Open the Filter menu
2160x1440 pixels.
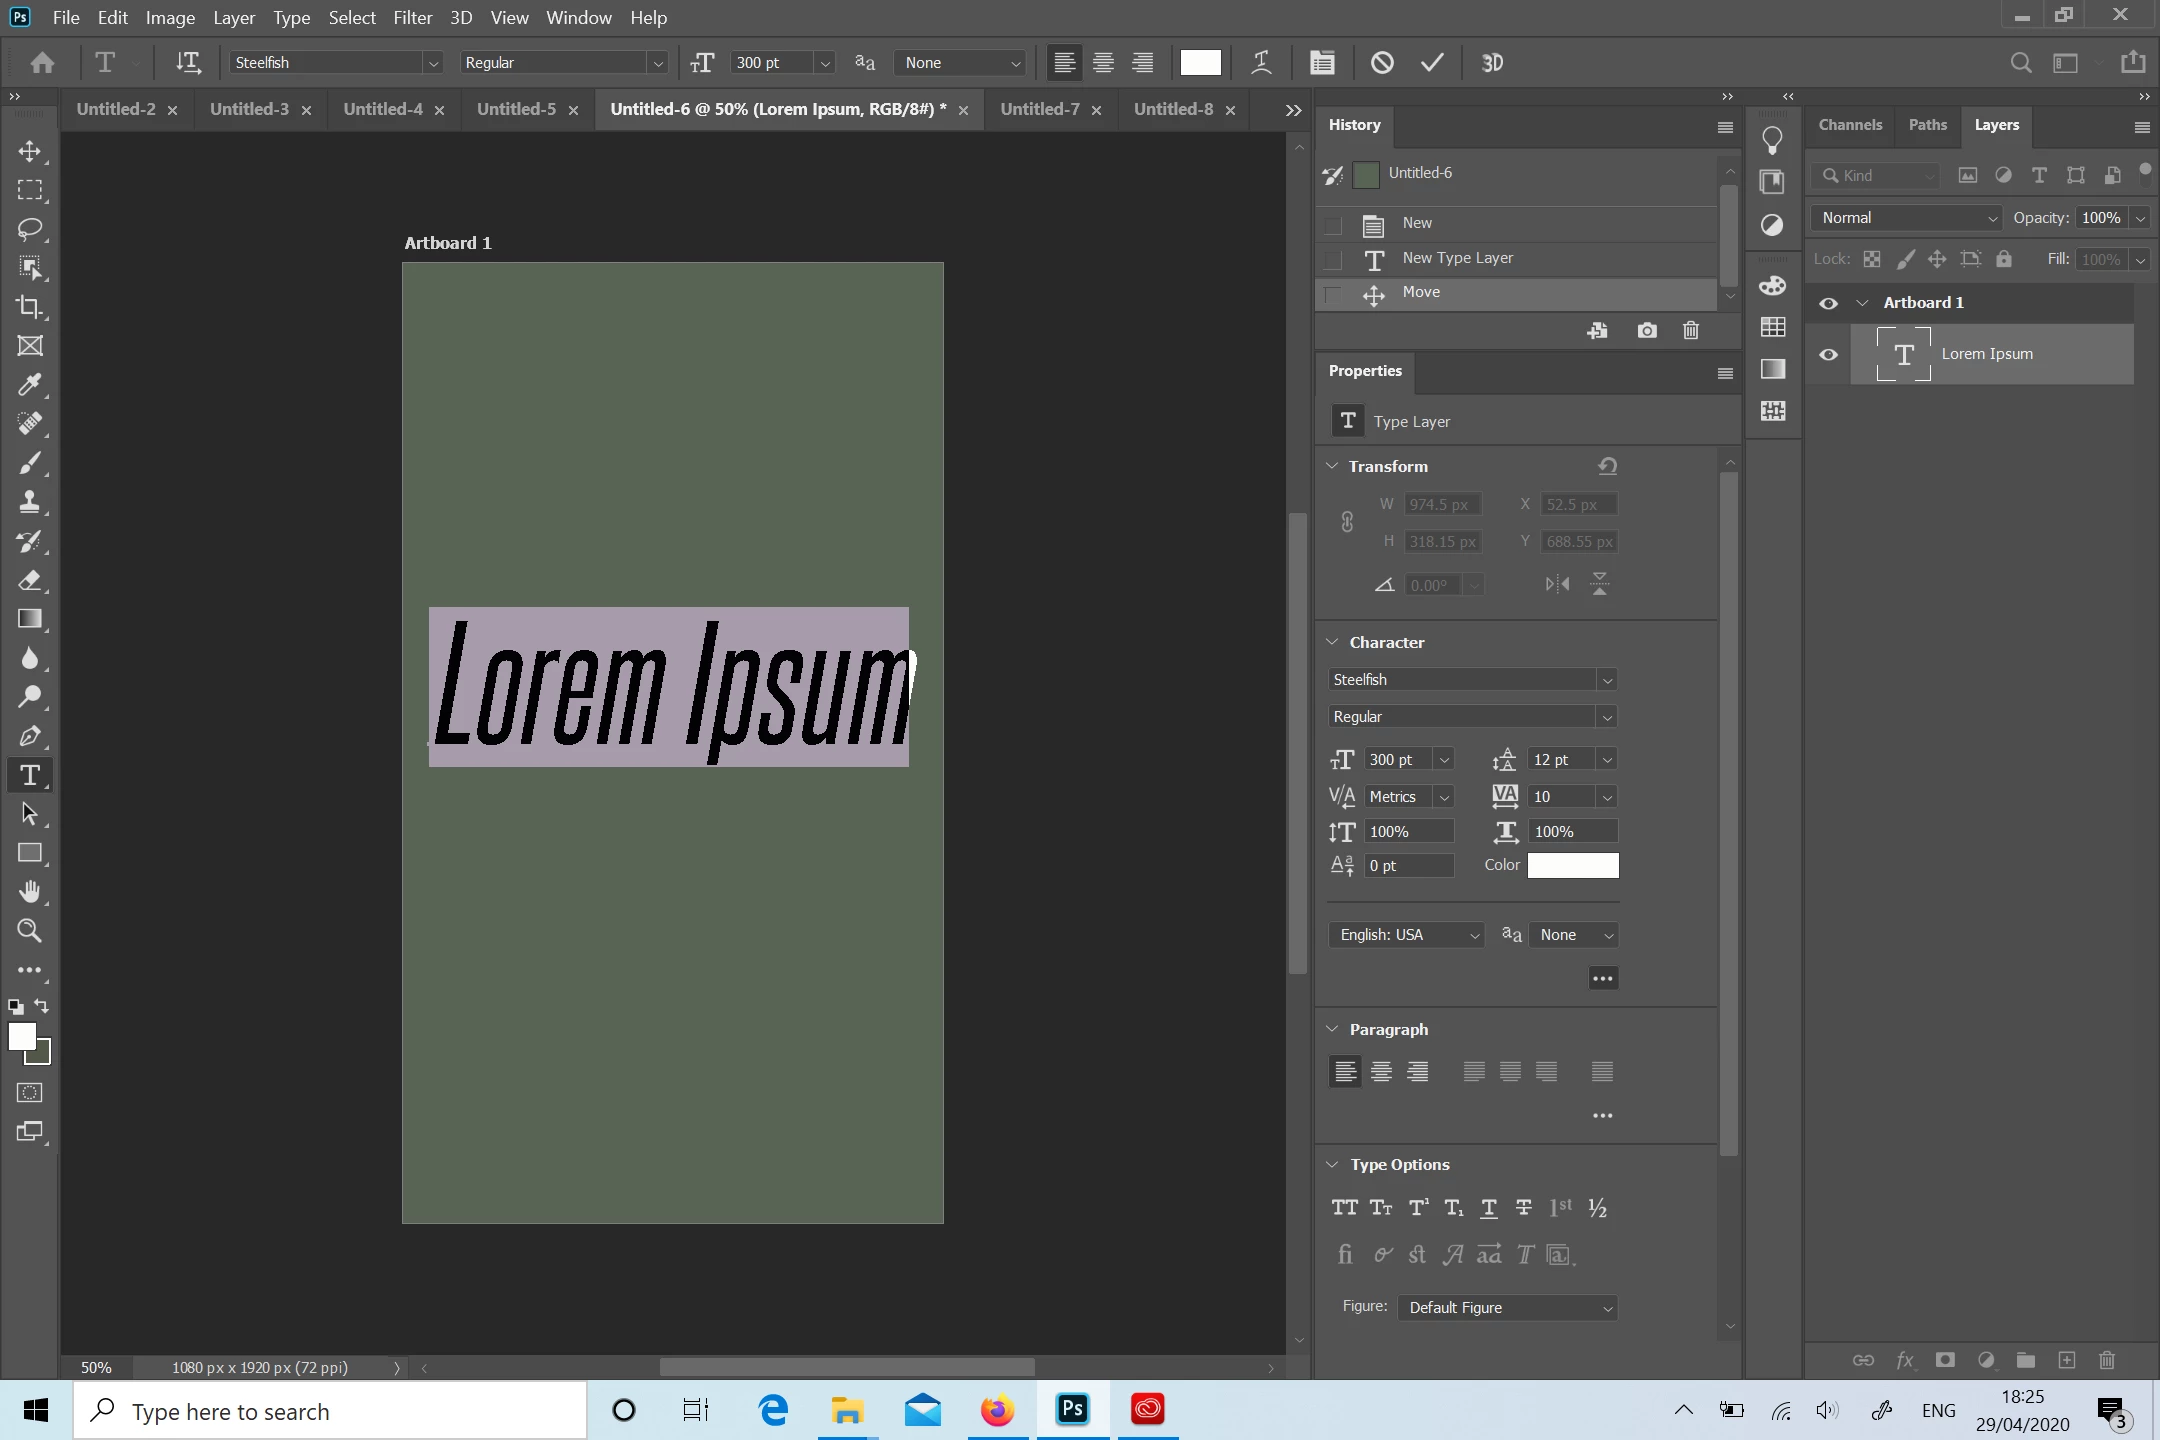(x=412, y=18)
